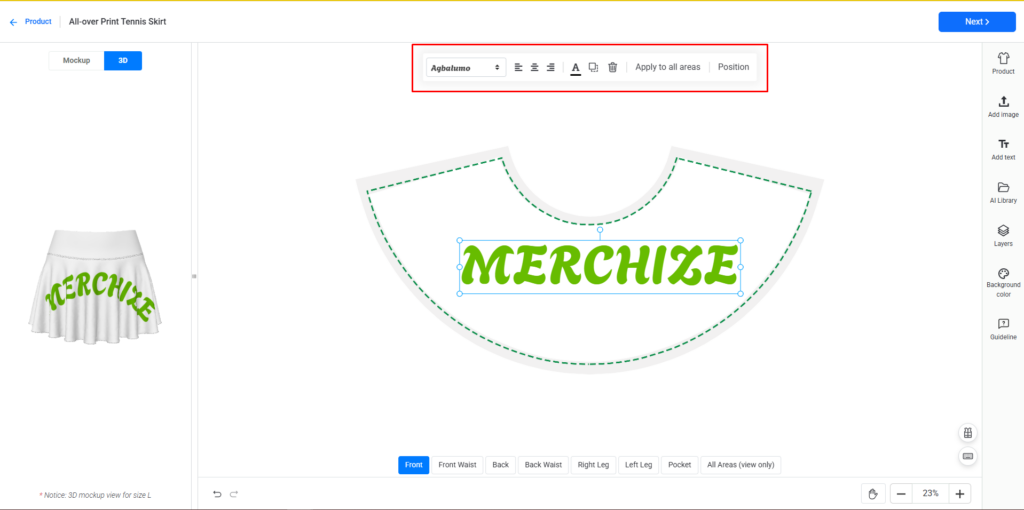
Task: Select the Add text tool
Action: tap(1003, 149)
